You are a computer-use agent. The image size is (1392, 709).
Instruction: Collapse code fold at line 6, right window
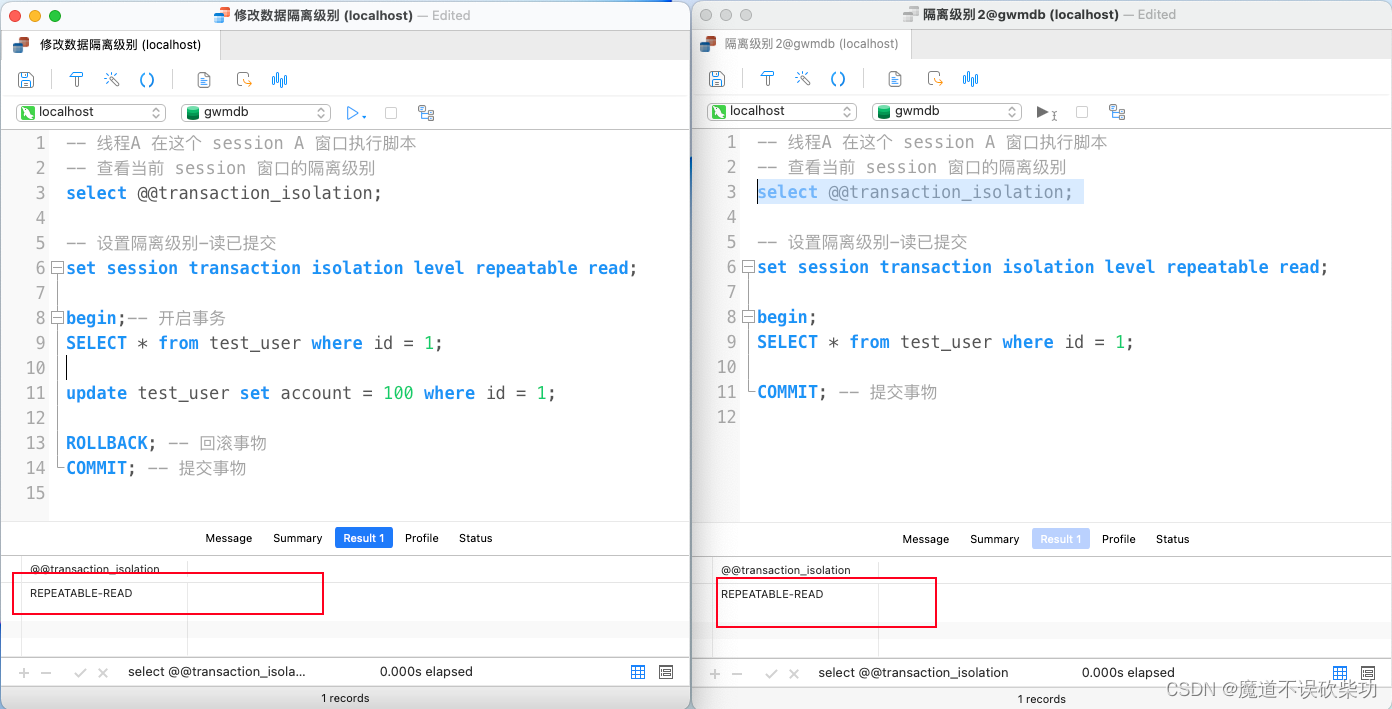tap(748, 267)
